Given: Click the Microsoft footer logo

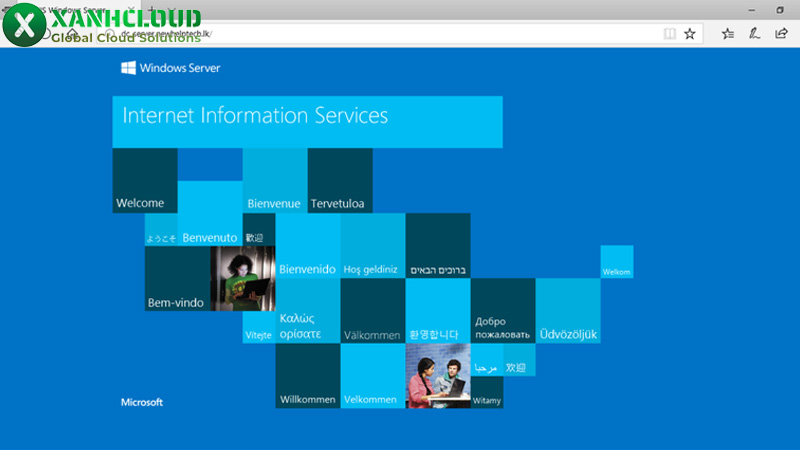Looking at the screenshot, I should [142, 402].
